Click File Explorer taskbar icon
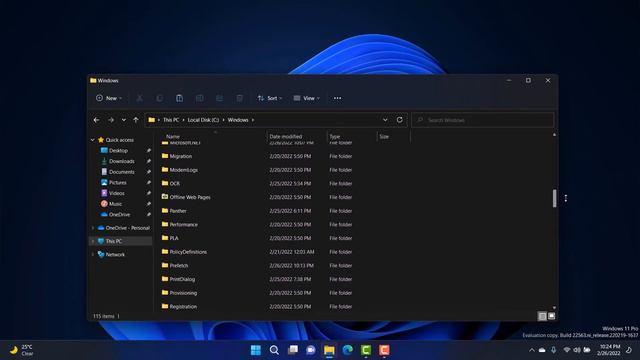The image size is (640, 360). pos(329,350)
